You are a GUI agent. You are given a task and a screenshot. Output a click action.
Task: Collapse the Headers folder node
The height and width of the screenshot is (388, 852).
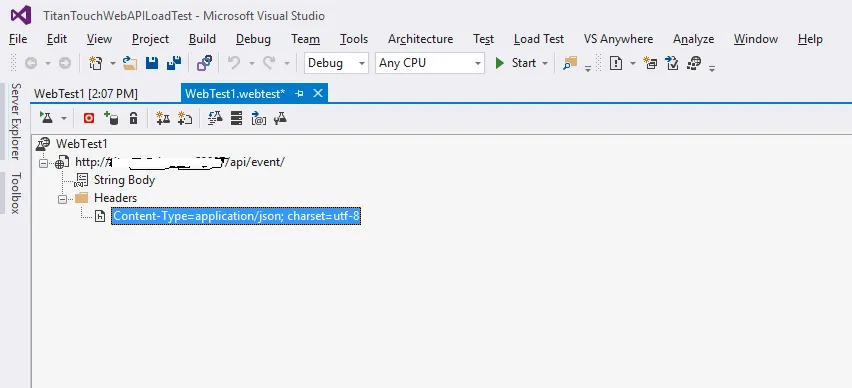pyautogui.click(x=62, y=199)
